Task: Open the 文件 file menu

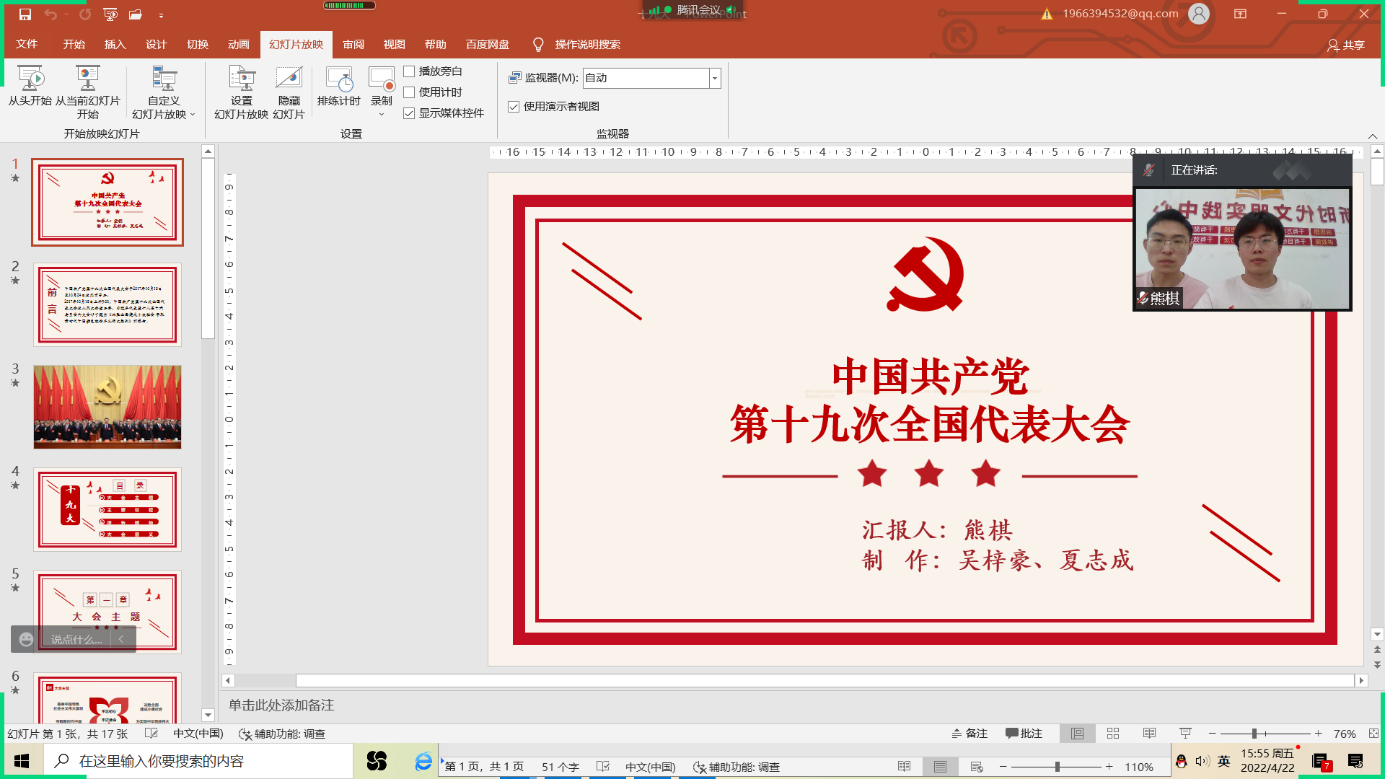Action: point(27,44)
